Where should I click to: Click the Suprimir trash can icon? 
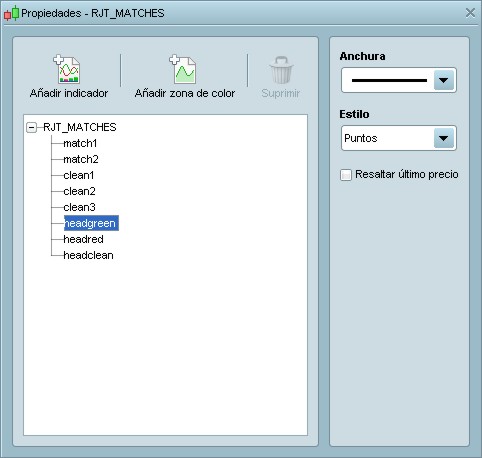(x=281, y=70)
